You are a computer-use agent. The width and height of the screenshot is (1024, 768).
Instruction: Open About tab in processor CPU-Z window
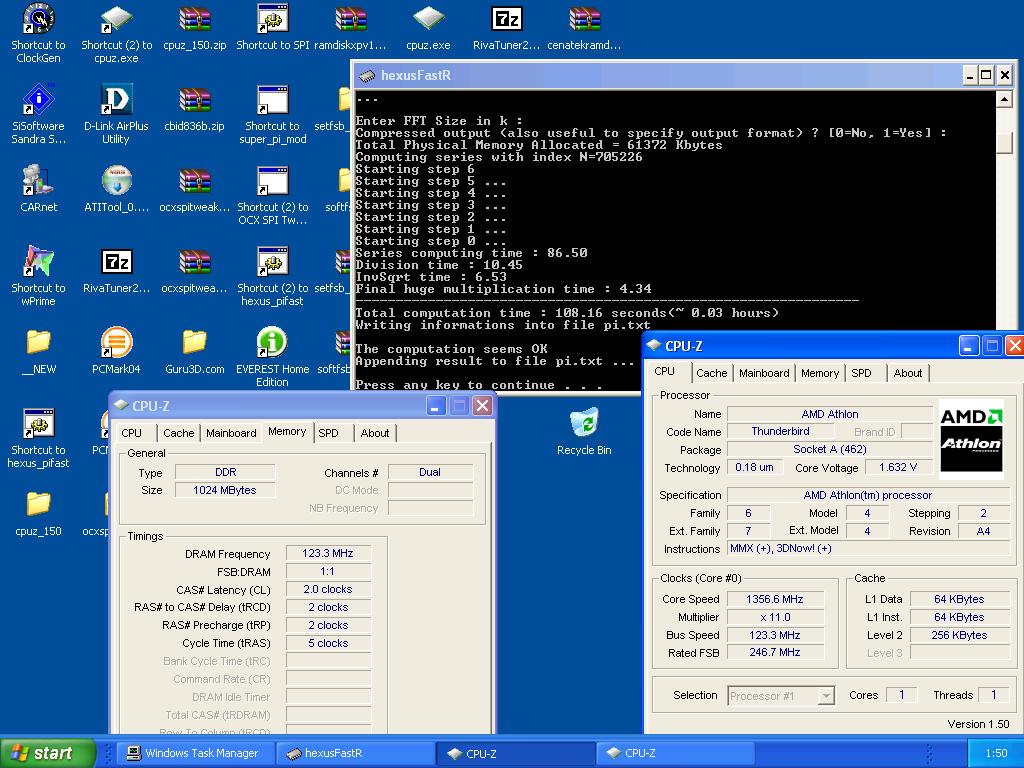908,373
